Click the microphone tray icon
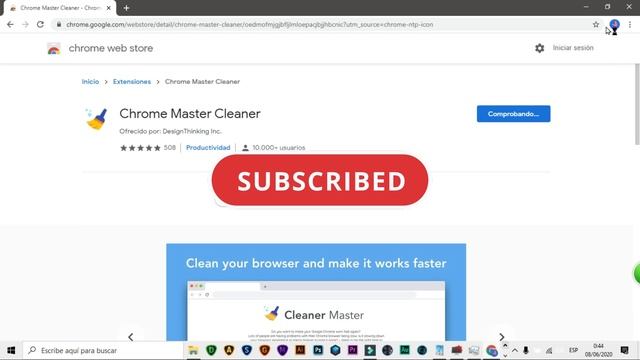This screenshot has width=640, height=360. [526, 350]
